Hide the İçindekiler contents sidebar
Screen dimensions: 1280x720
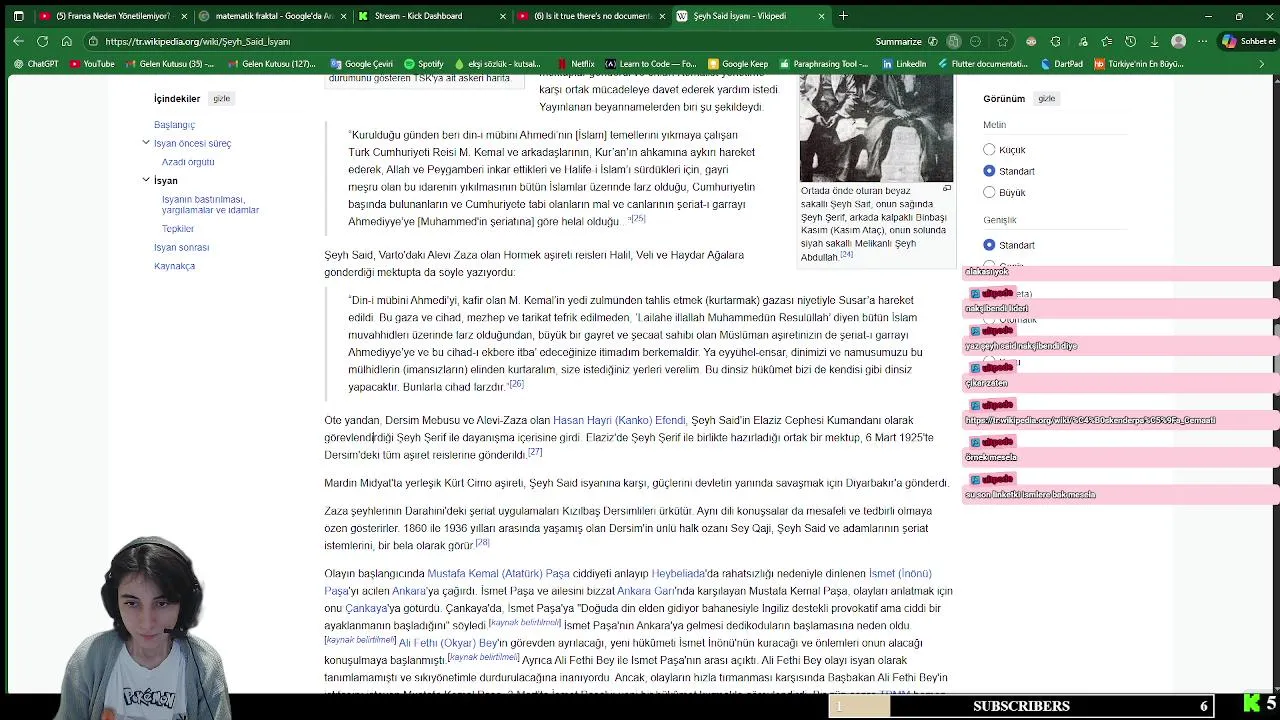221,98
